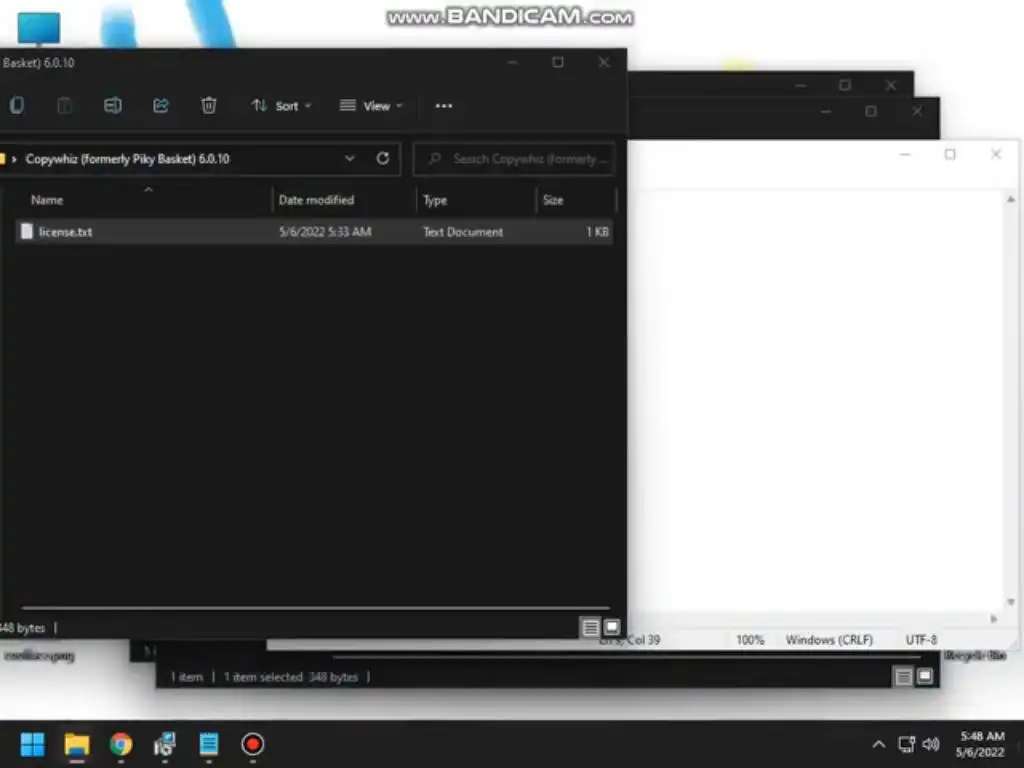Image resolution: width=1024 pixels, height=768 pixels.
Task: Open Bandicam recorder from the taskbar
Action: point(253,744)
